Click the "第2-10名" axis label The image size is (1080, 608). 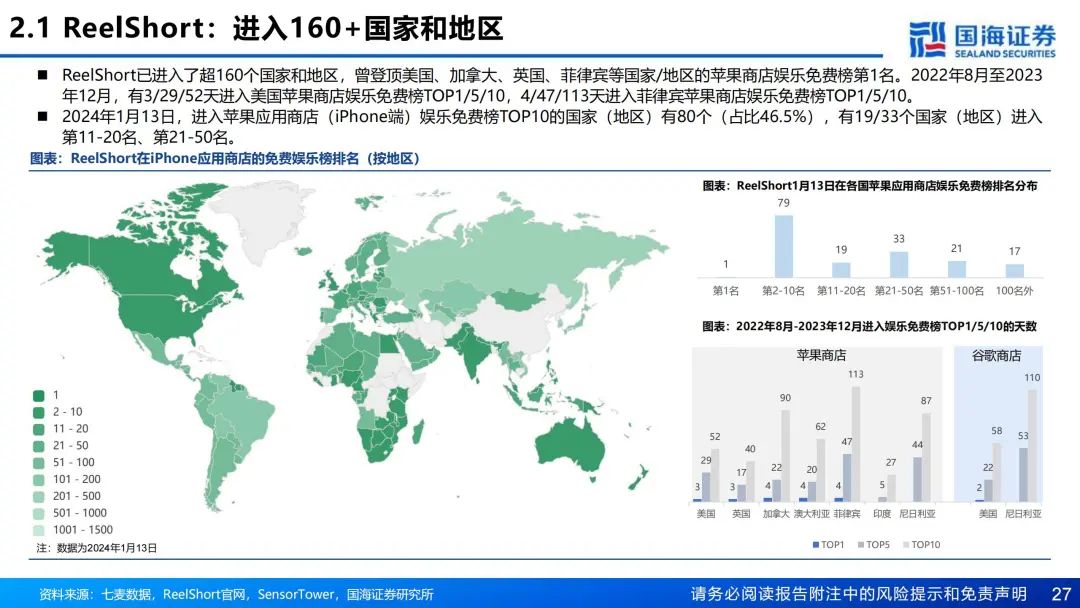pos(783,291)
